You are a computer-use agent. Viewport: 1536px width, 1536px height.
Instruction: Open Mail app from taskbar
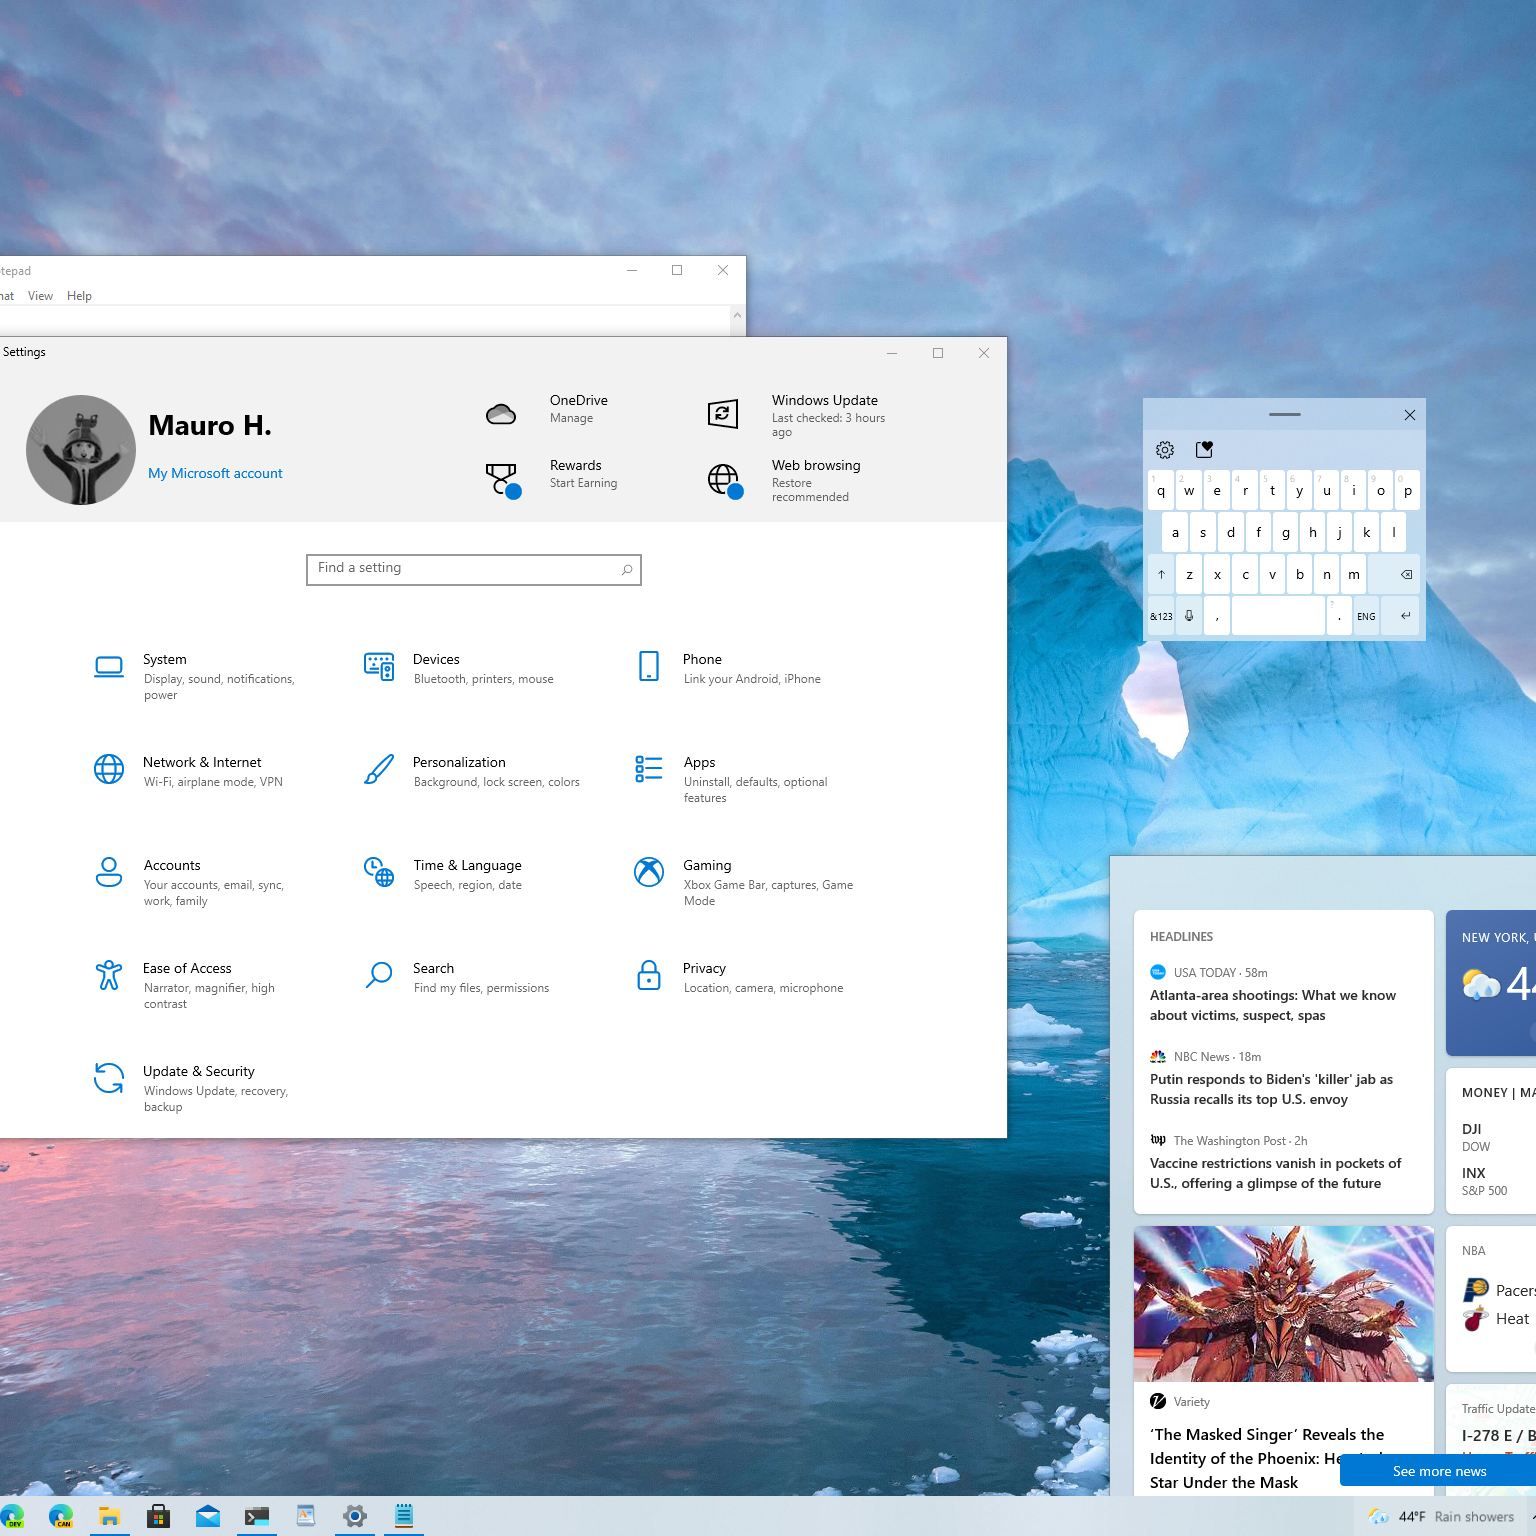[207, 1516]
